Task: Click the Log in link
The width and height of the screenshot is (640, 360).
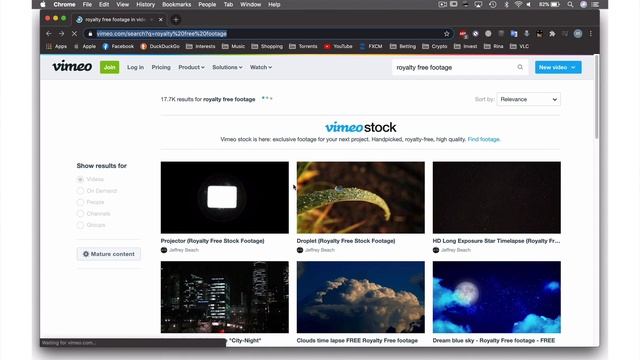Action: [135, 67]
